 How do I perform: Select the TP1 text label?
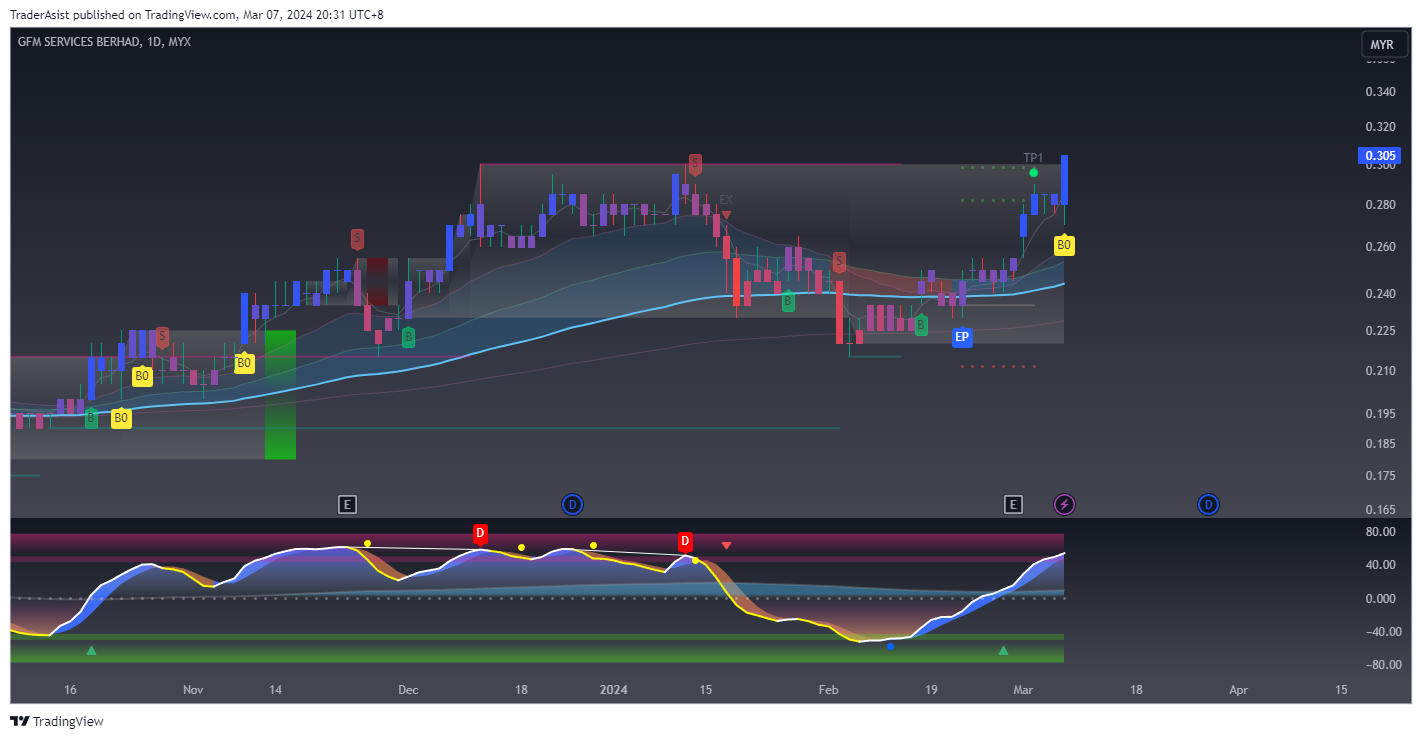coord(1033,158)
